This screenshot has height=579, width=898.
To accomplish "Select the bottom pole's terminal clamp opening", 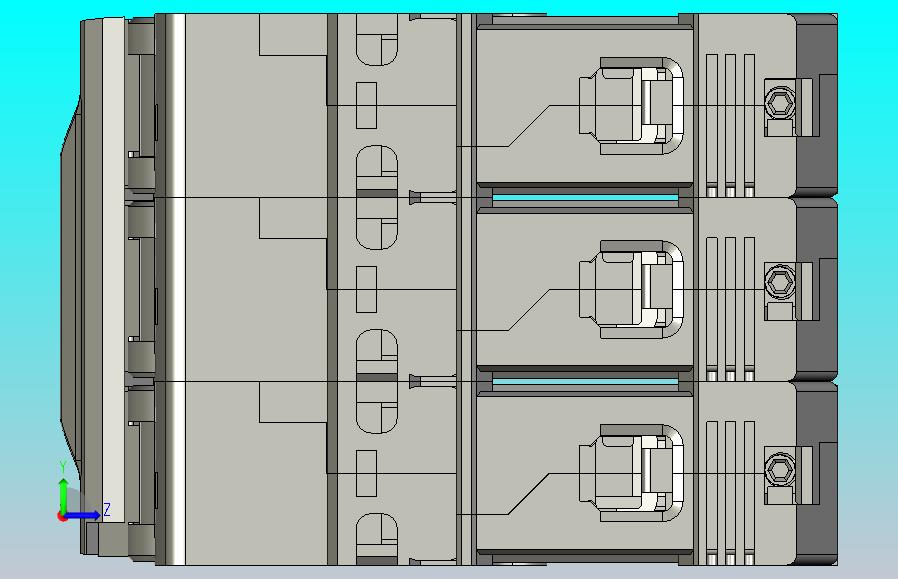I will coord(632,473).
